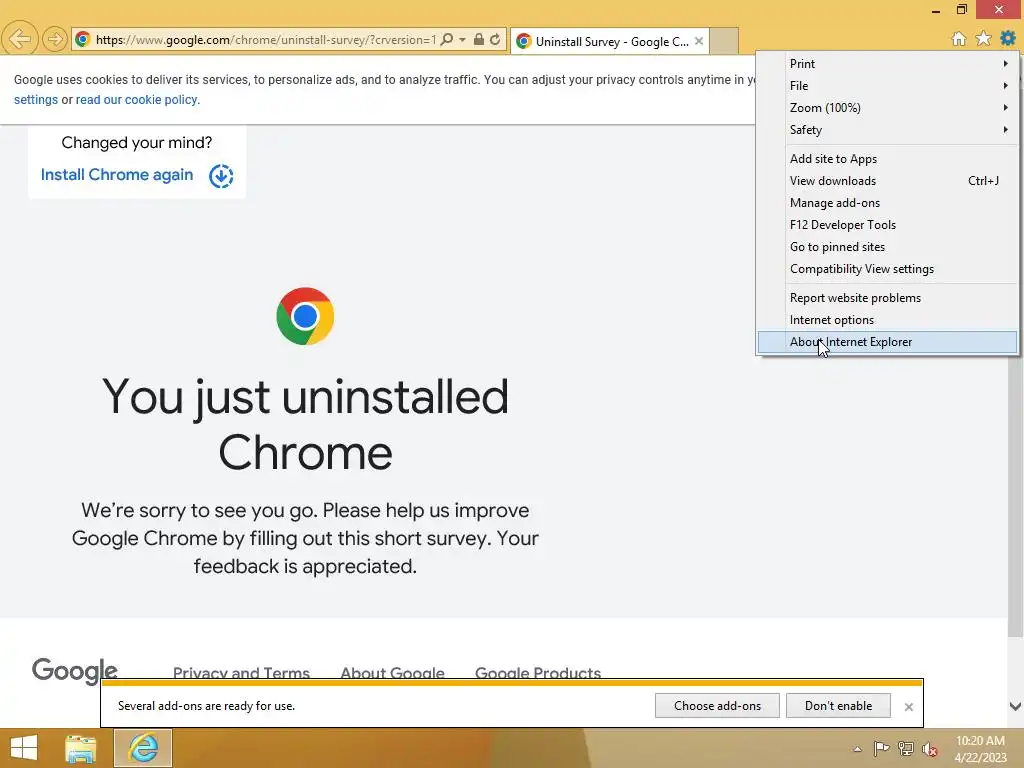Open the Windows Start button
The image size is (1024, 768).
(x=24, y=748)
